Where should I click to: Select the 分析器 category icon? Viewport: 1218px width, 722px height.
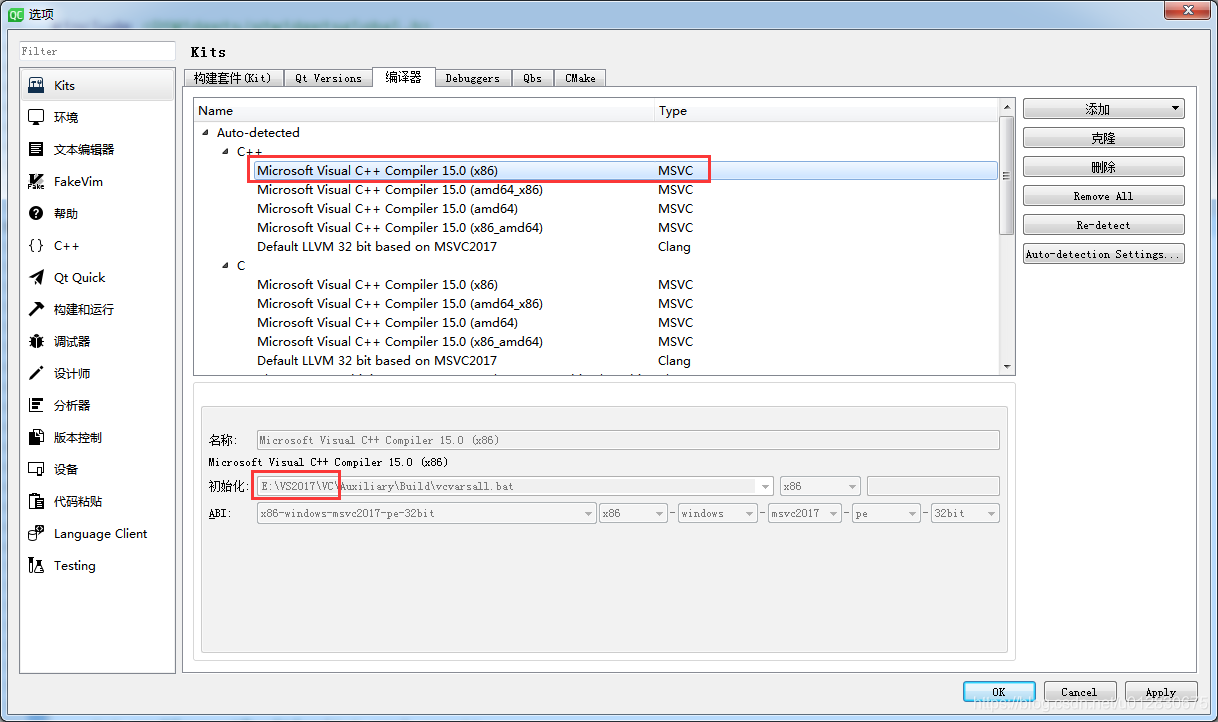[x=36, y=405]
